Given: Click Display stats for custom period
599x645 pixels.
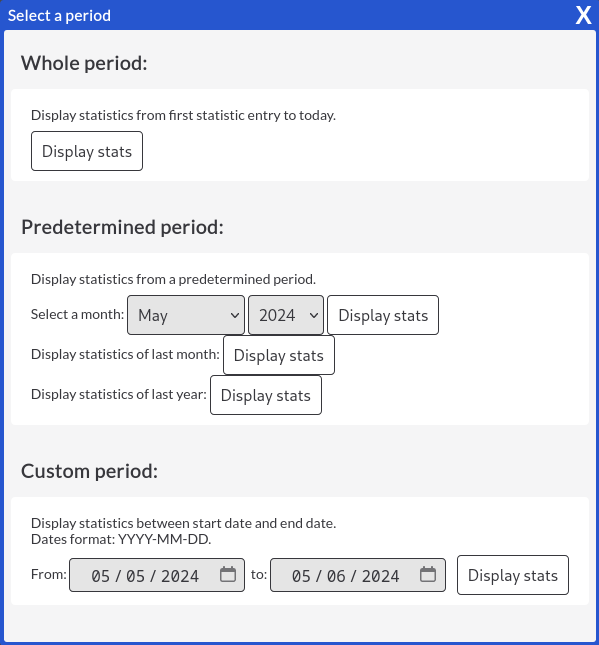Looking at the screenshot, I should tap(513, 575).
